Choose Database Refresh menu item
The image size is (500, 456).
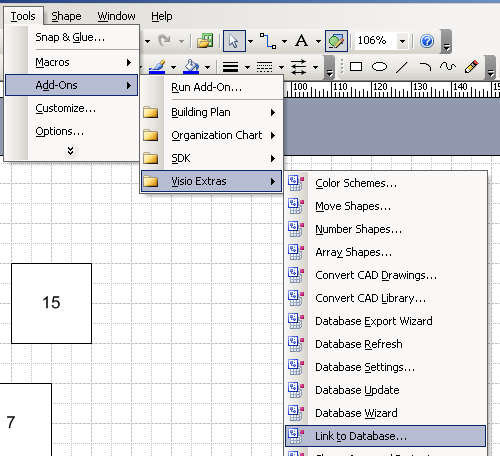click(x=386, y=344)
